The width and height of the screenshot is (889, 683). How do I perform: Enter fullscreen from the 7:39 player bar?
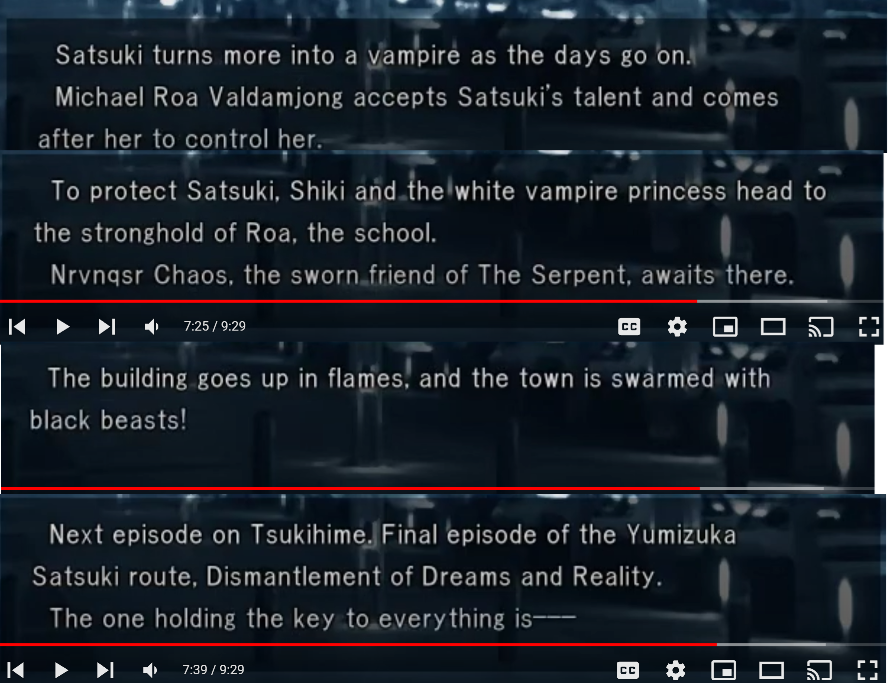[867, 670]
